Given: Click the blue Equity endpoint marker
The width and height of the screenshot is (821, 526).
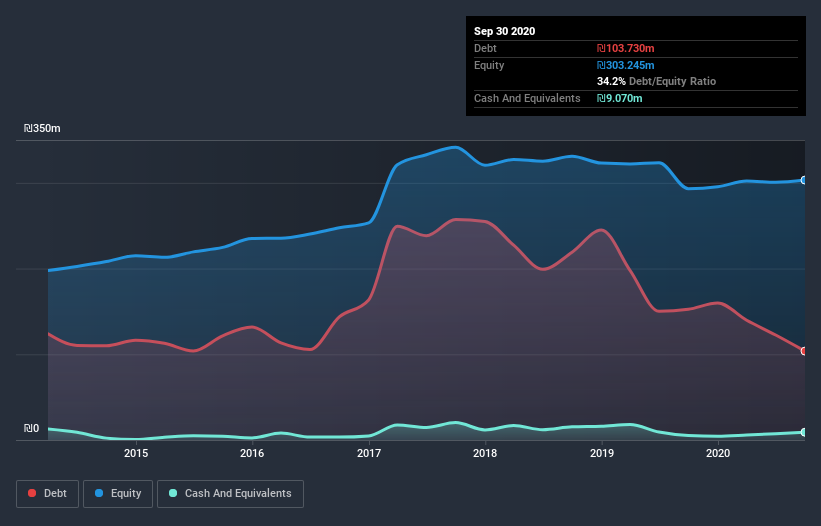Looking at the screenshot, I should coord(804,180).
